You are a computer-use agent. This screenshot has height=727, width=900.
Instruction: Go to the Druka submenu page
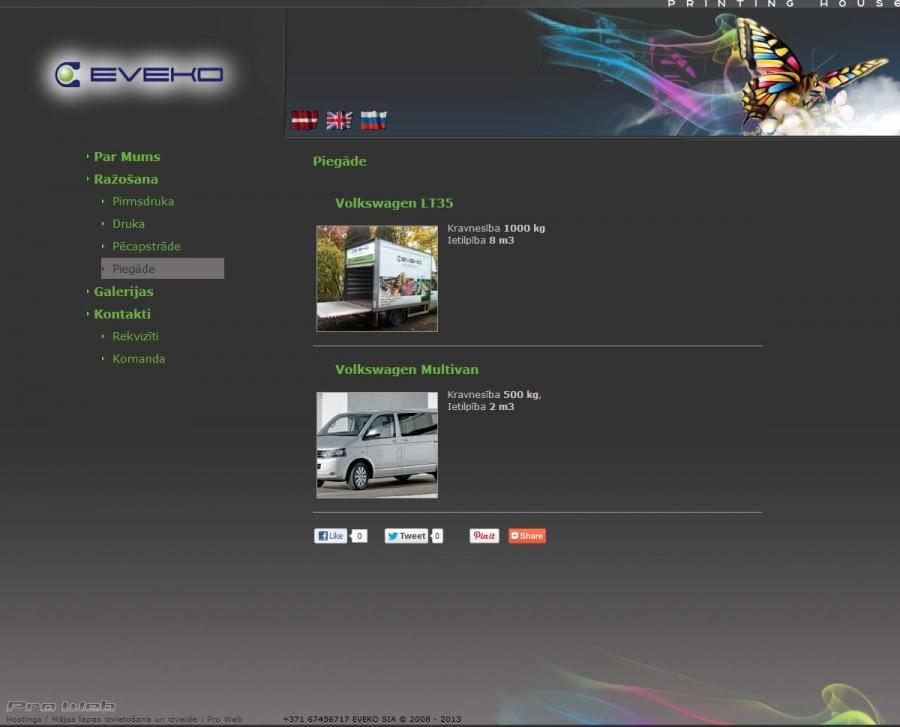point(129,224)
